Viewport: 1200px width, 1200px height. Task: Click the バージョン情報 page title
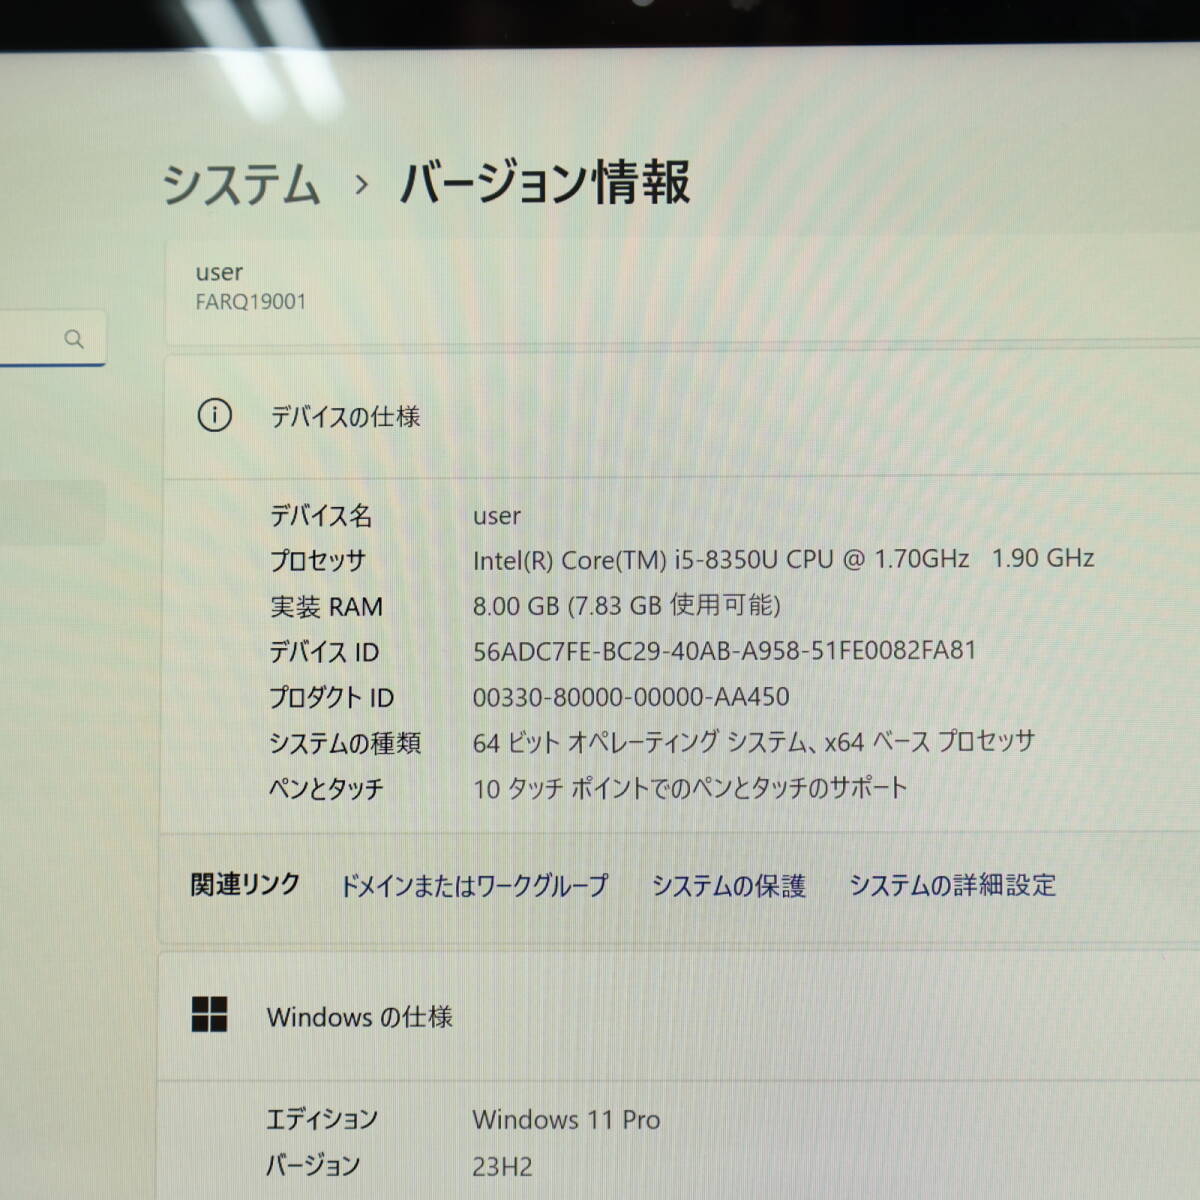click(x=545, y=183)
